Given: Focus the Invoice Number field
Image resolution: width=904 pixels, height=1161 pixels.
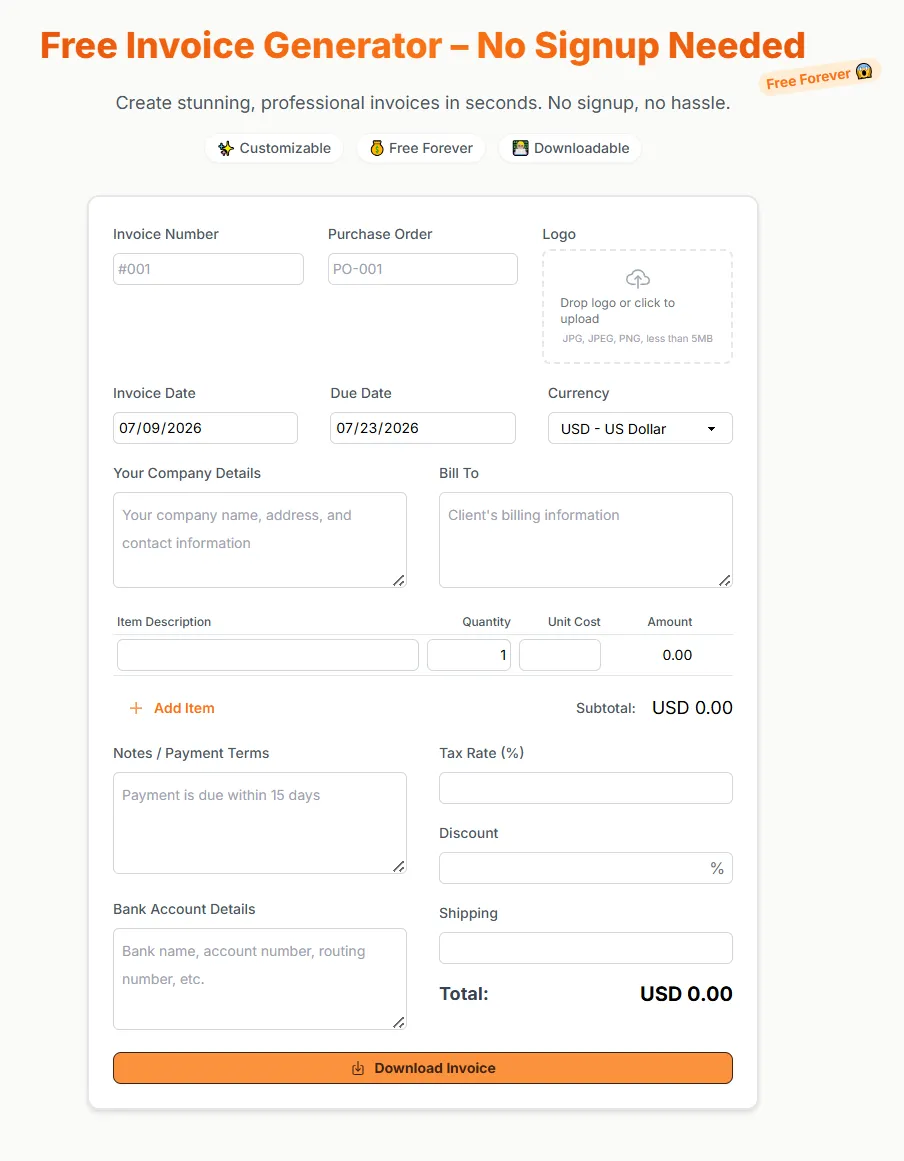Looking at the screenshot, I should click(208, 269).
